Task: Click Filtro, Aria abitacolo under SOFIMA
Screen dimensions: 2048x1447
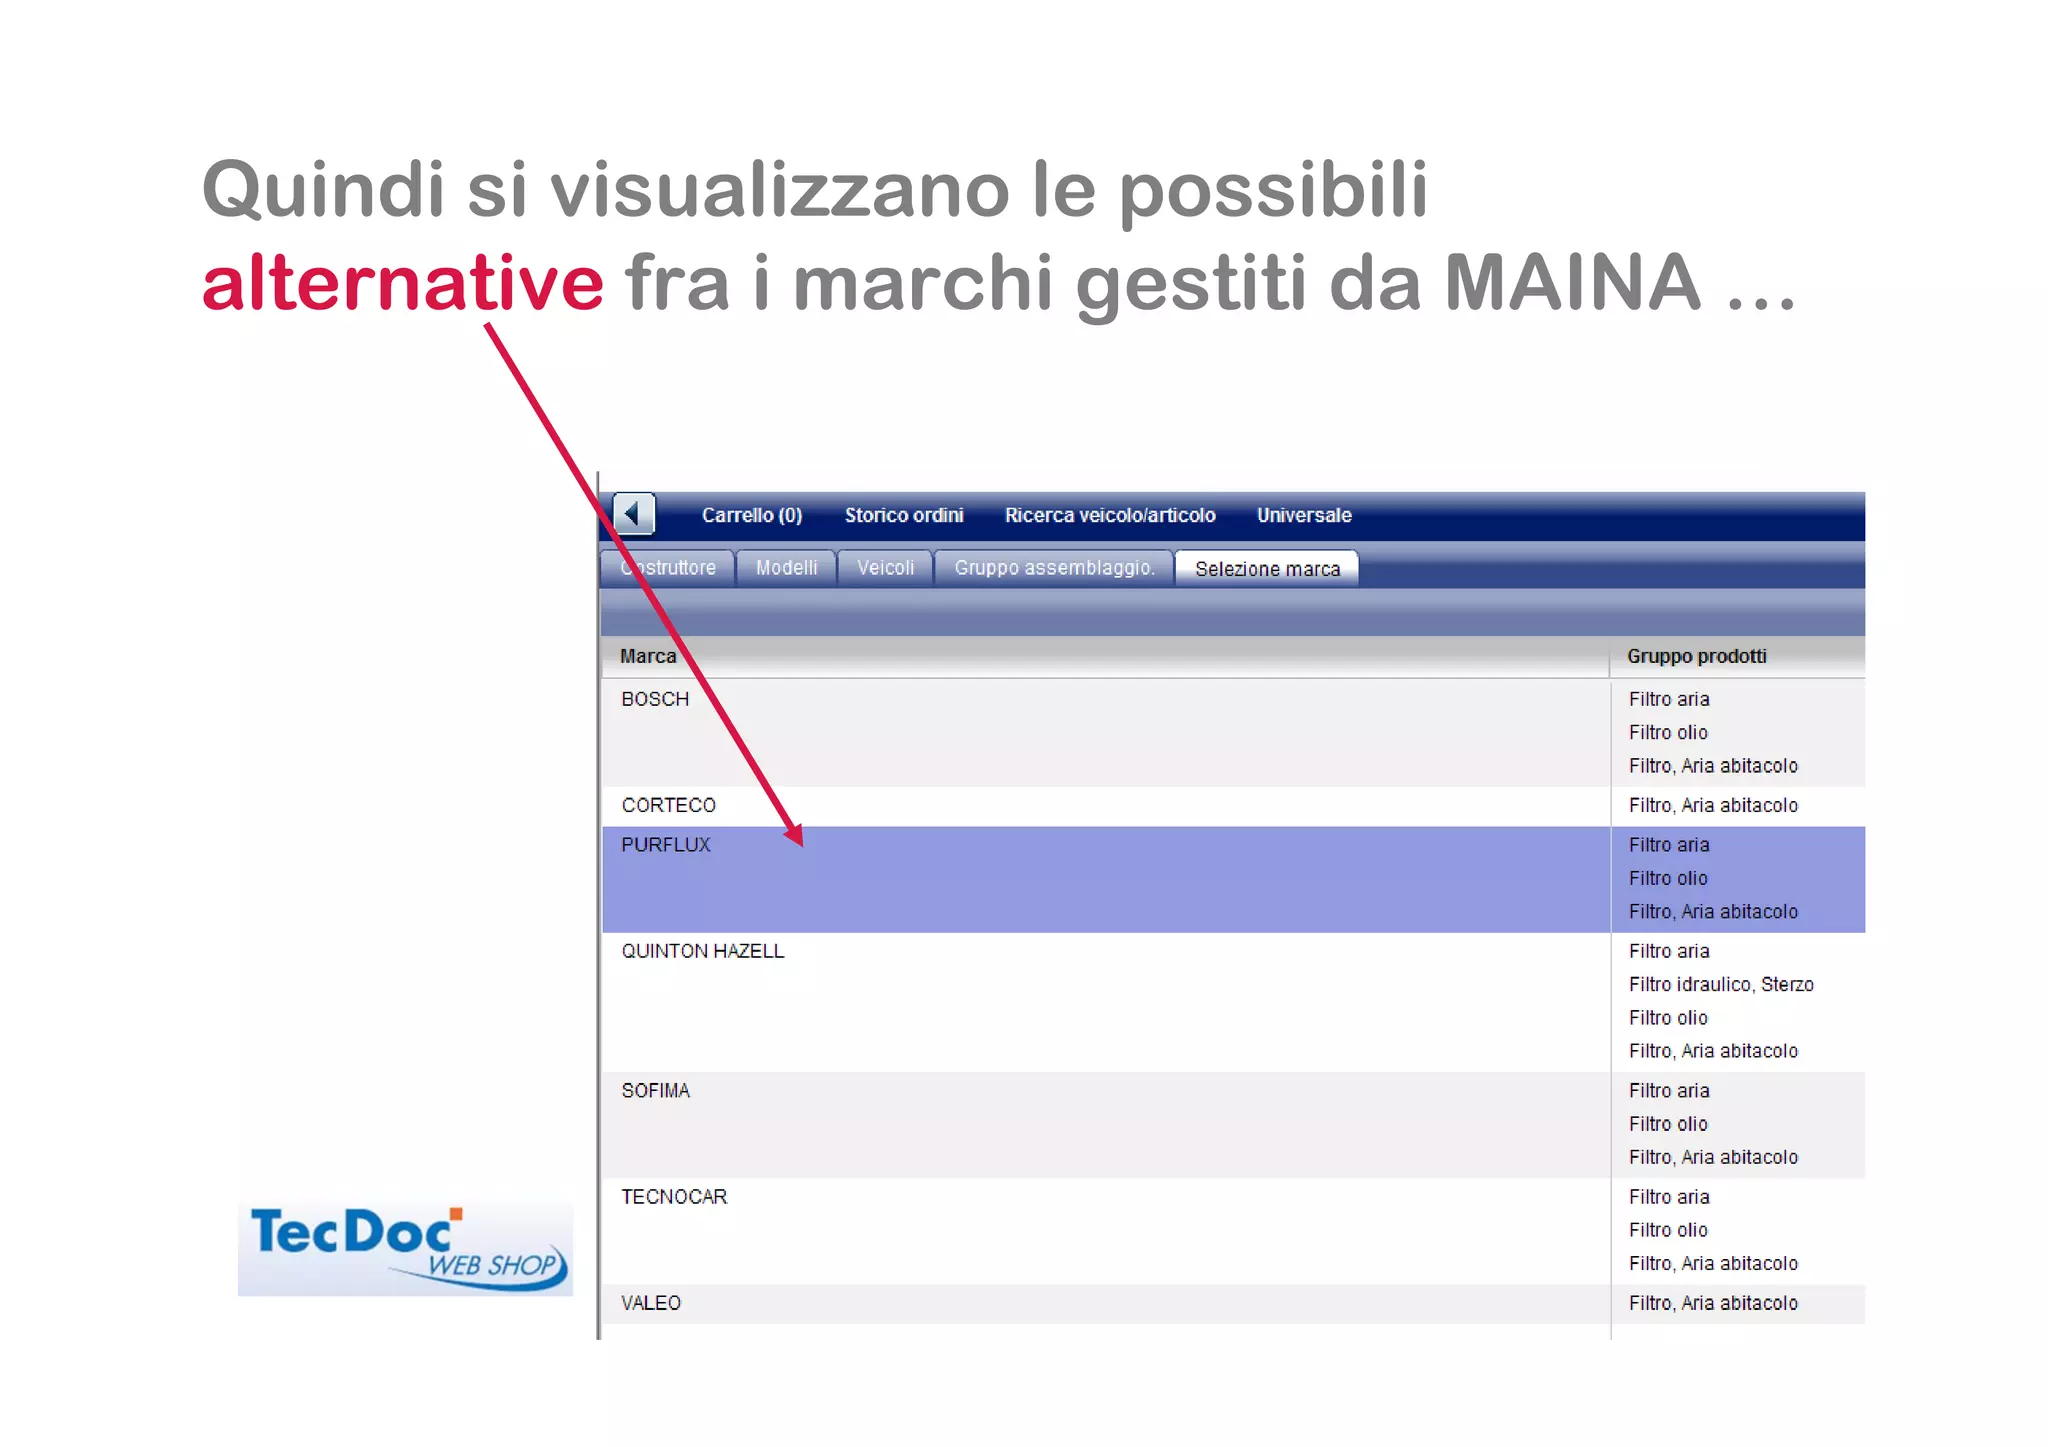Action: 1713,1157
